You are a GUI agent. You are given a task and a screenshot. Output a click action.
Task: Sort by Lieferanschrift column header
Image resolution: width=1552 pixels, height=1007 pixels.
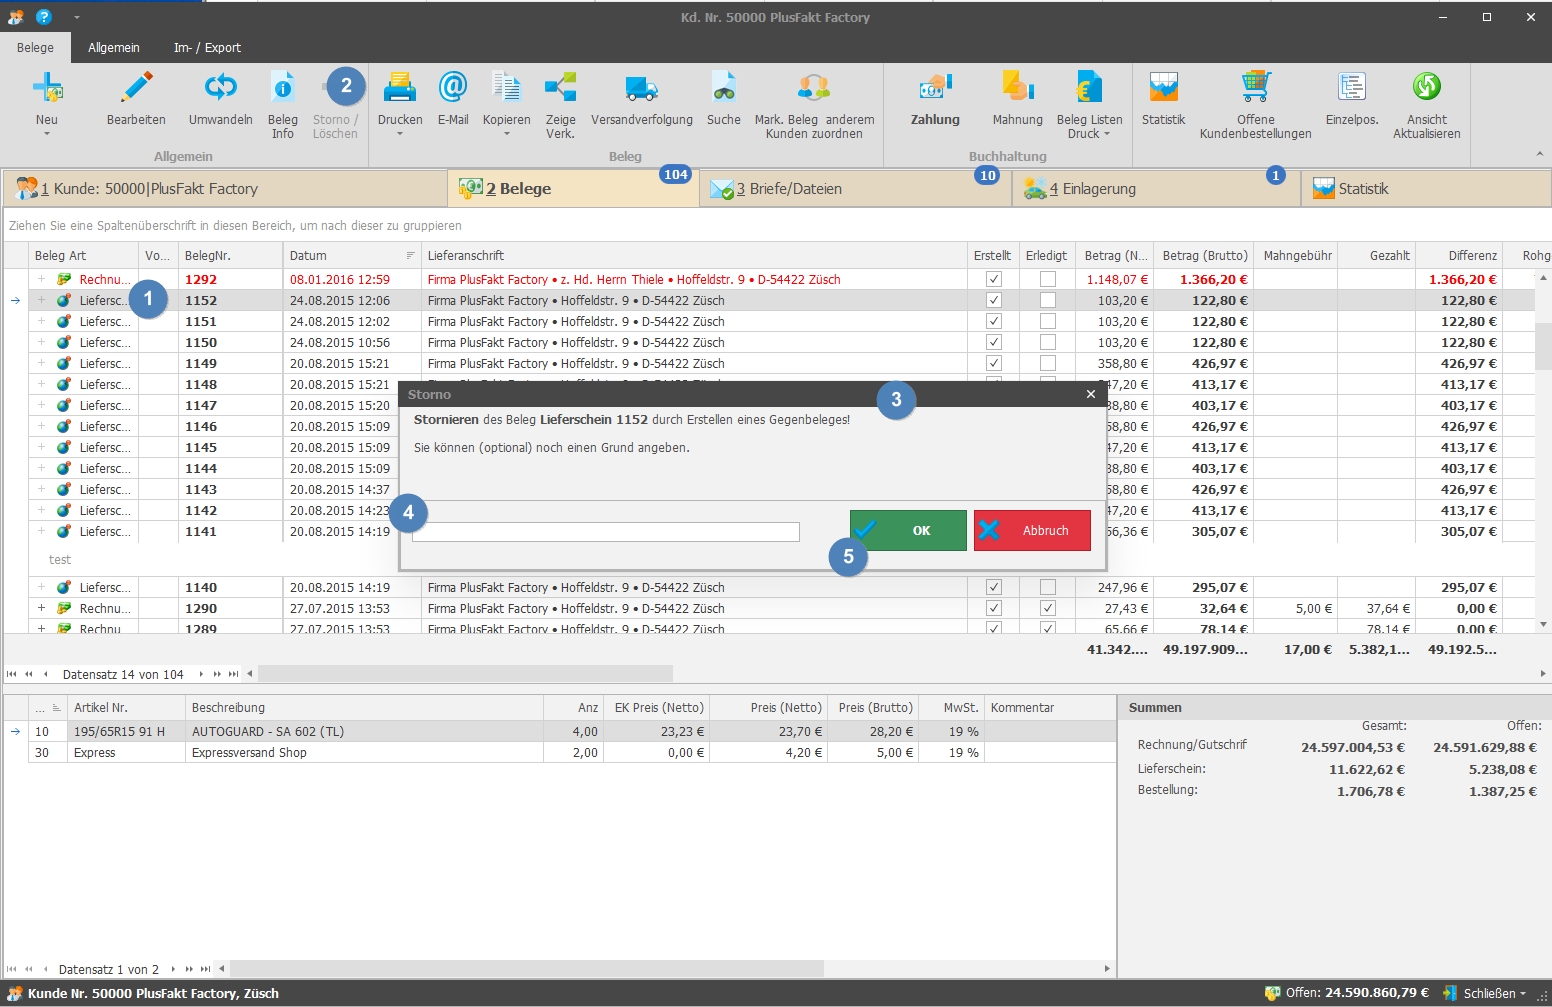(x=694, y=255)
